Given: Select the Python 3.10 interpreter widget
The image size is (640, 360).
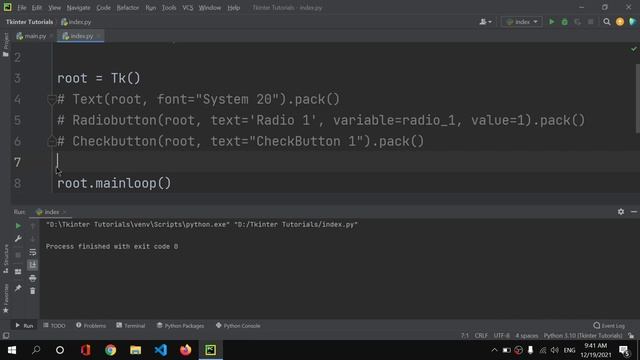Looking at the screenshot, I should (583, 336).
